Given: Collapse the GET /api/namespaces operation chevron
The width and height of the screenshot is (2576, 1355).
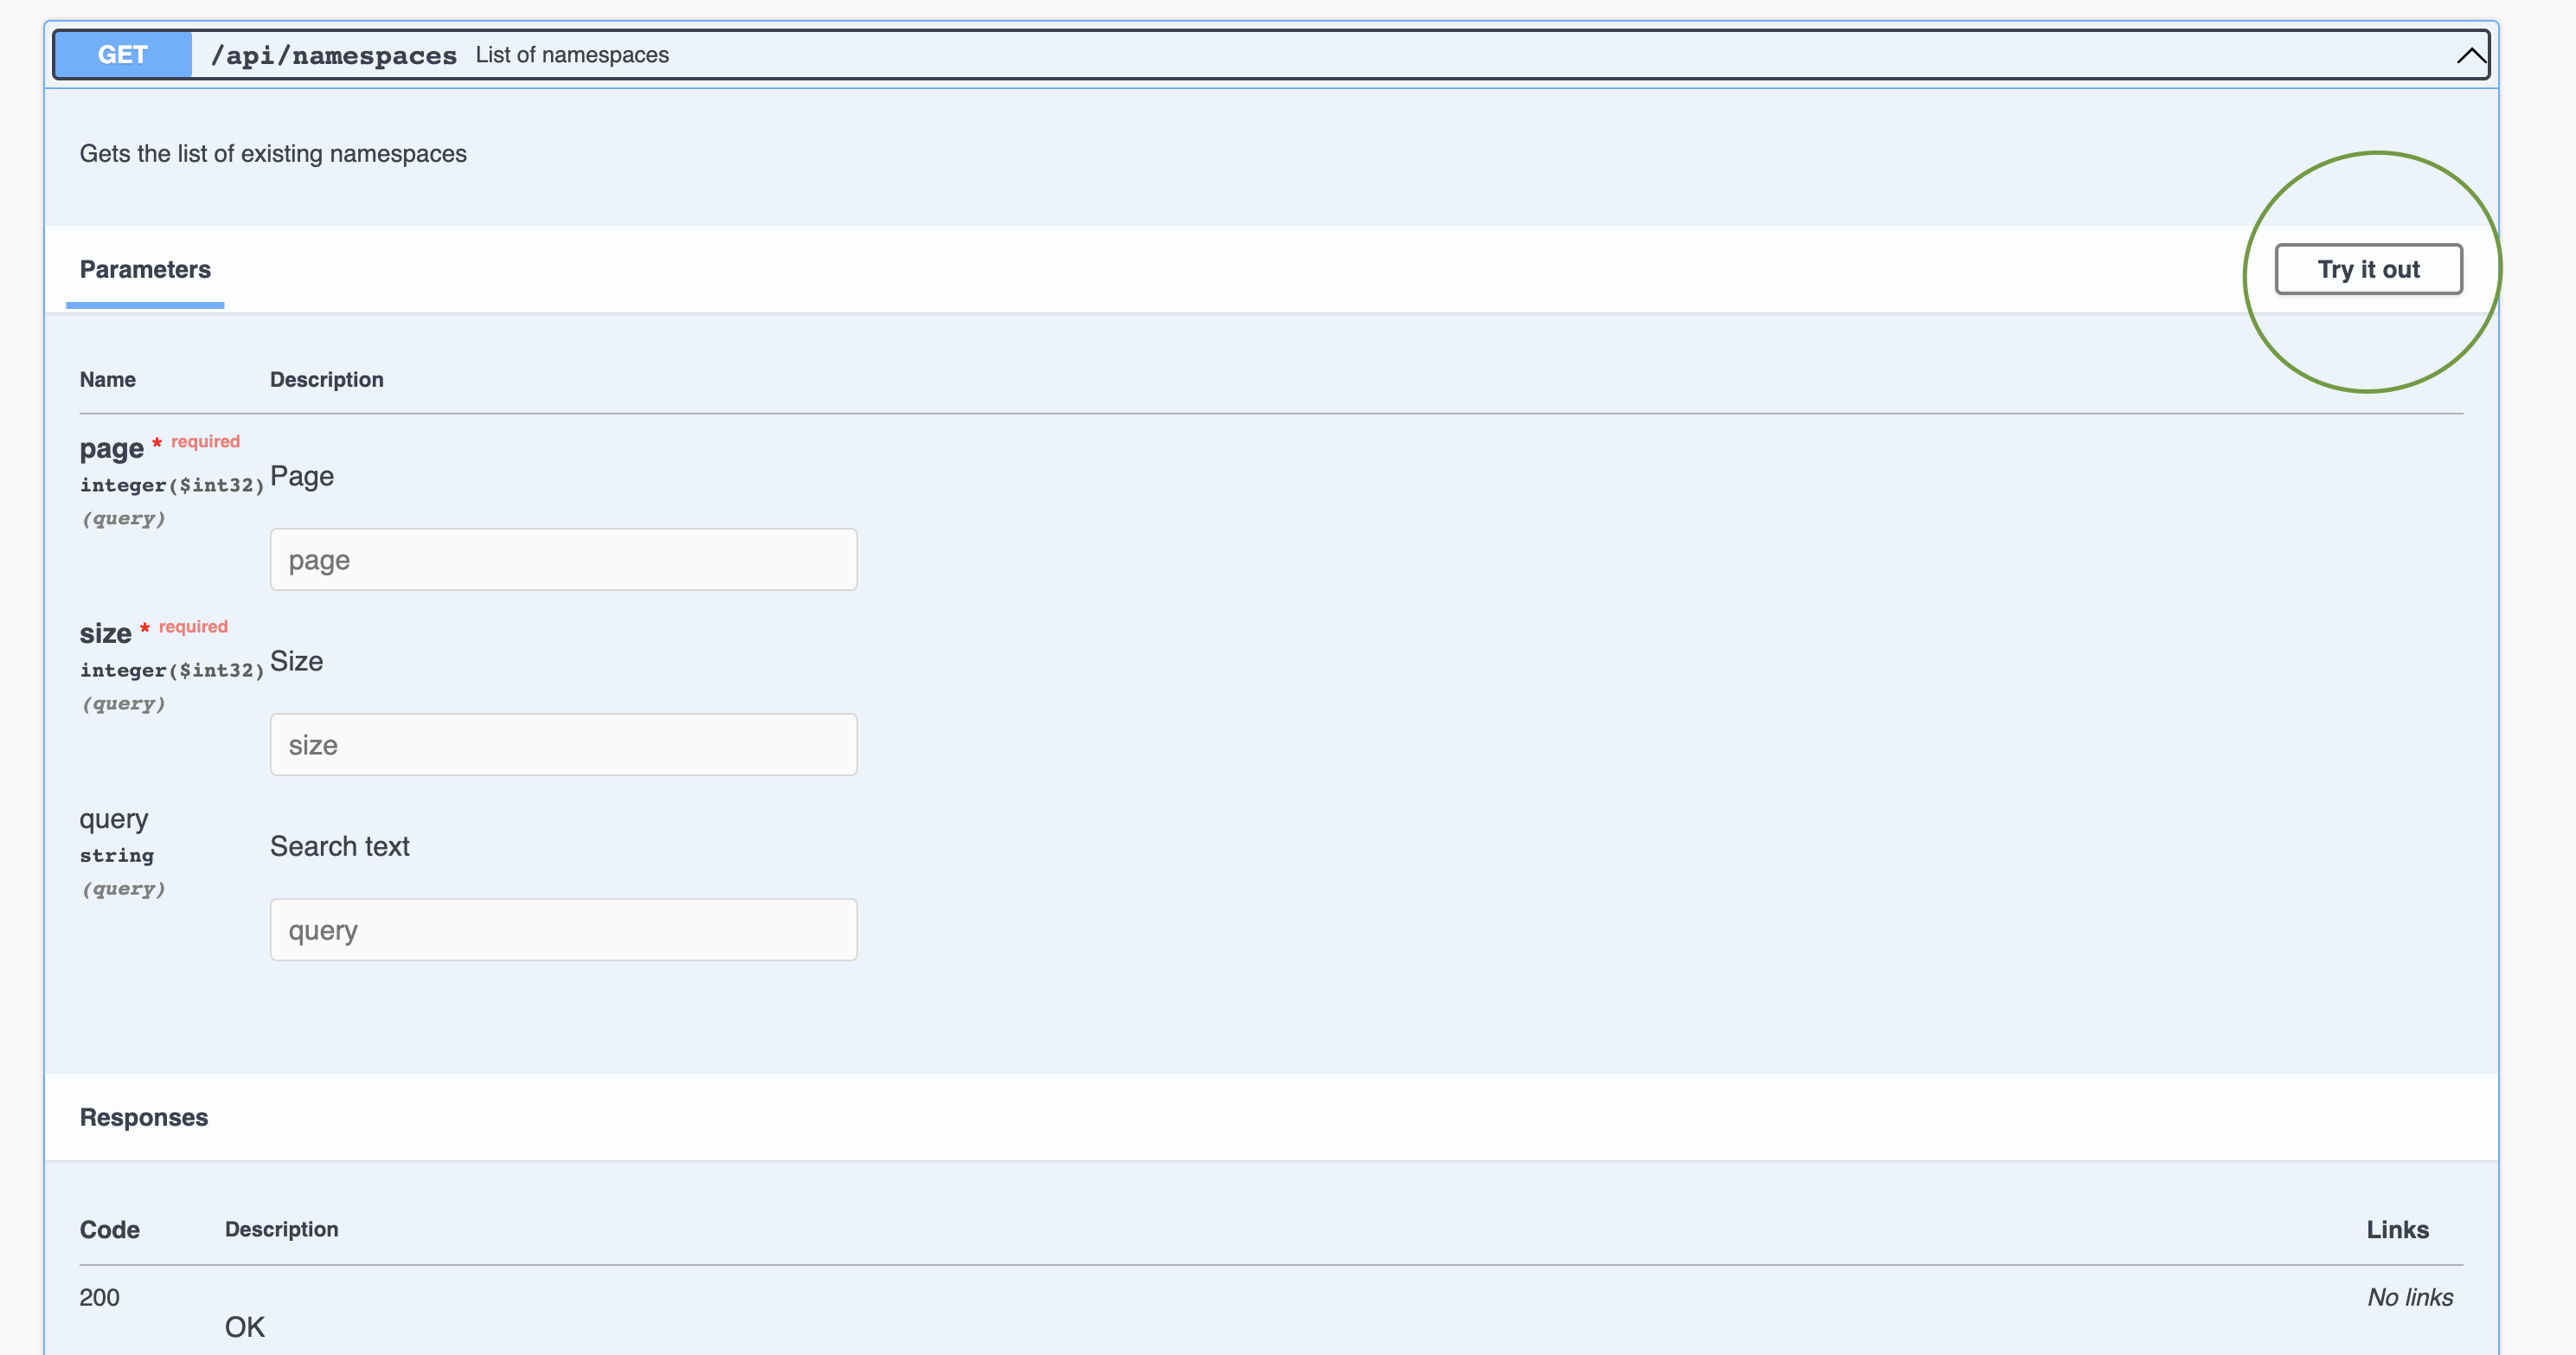Looking at the screenshot, I should tap(2470, 55).
